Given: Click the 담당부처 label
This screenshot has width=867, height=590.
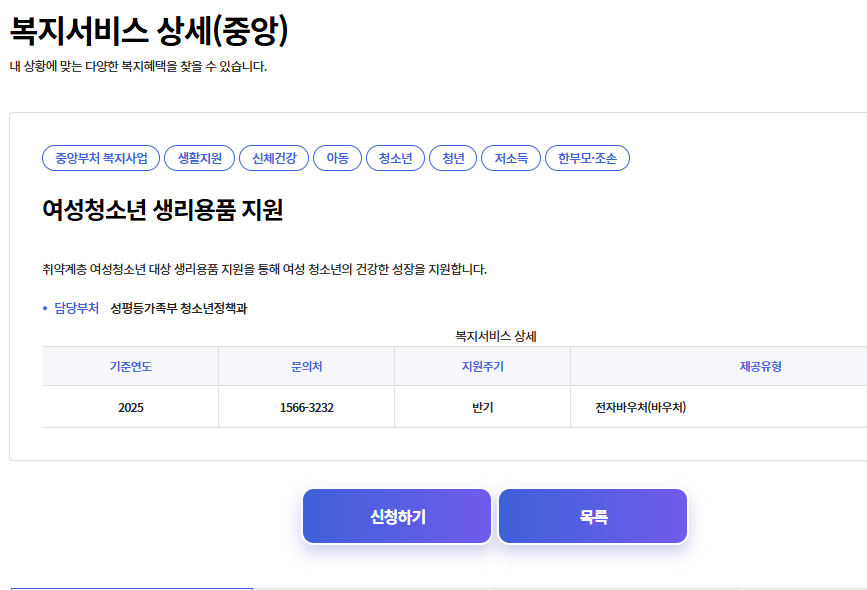Looking at the screenshot, I should [x=76, y=308].
